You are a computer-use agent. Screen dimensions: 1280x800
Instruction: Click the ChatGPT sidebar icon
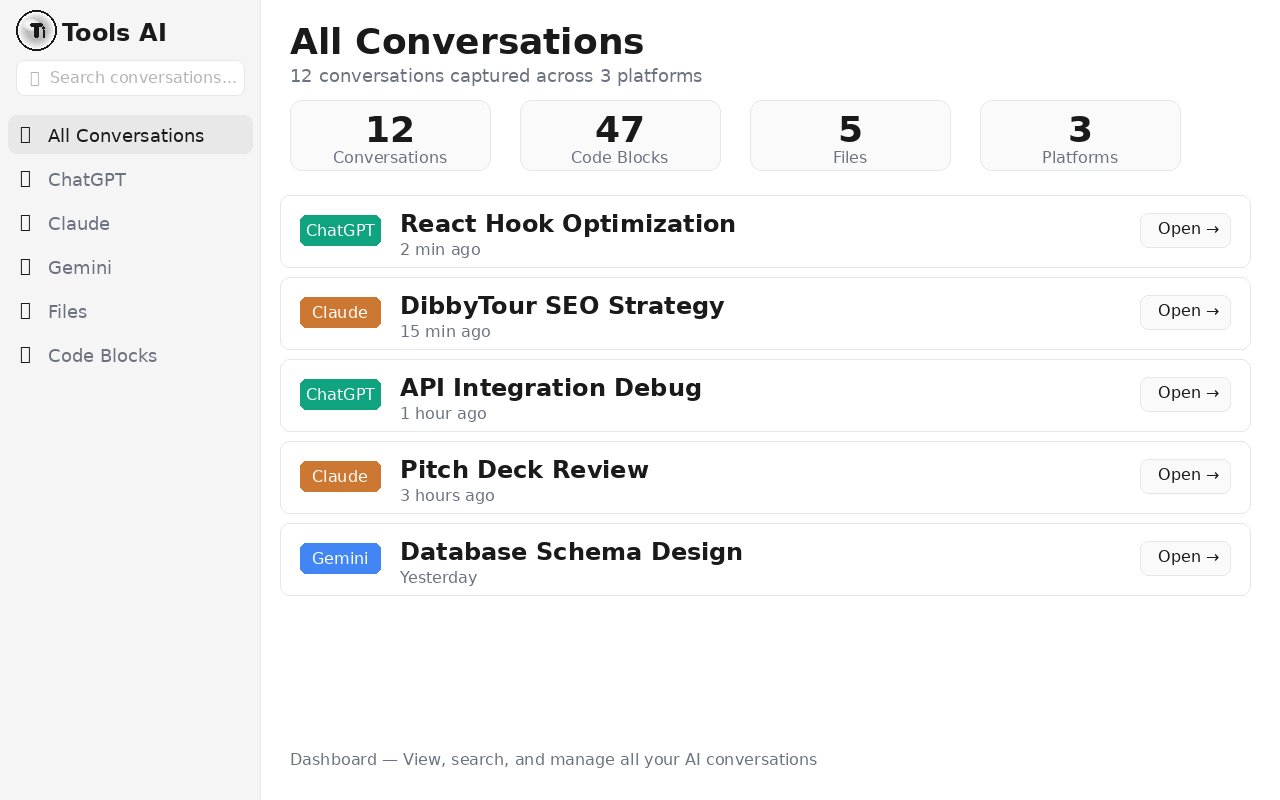(26, 179)
